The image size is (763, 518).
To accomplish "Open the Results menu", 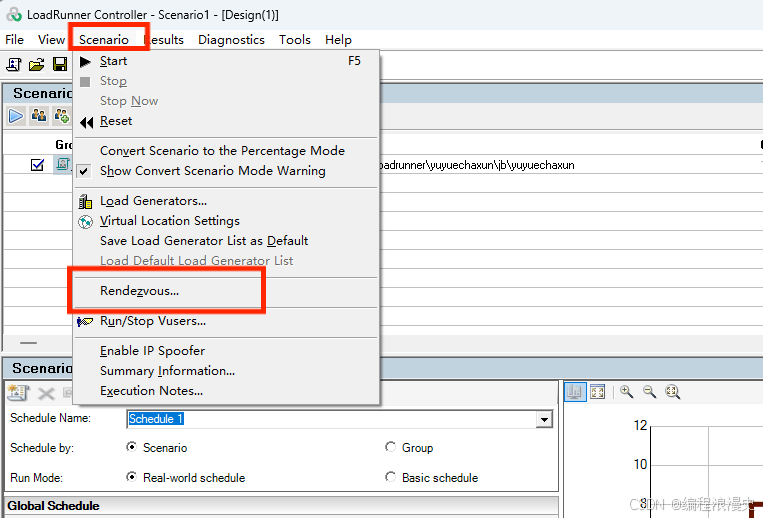I will [164, 39].
